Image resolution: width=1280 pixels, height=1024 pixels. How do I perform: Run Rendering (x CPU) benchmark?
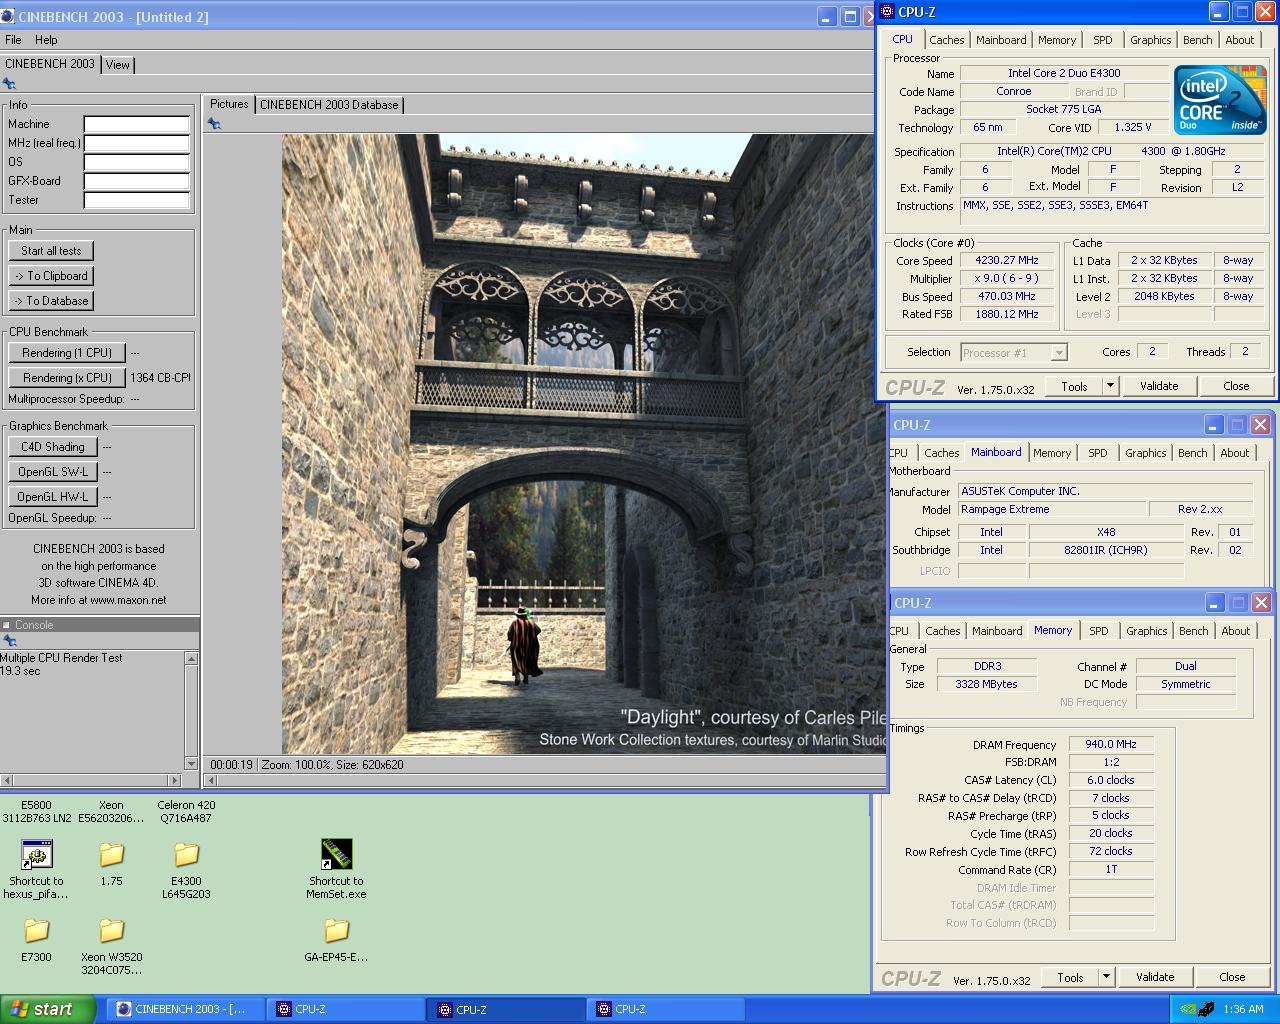pos(67,378)
